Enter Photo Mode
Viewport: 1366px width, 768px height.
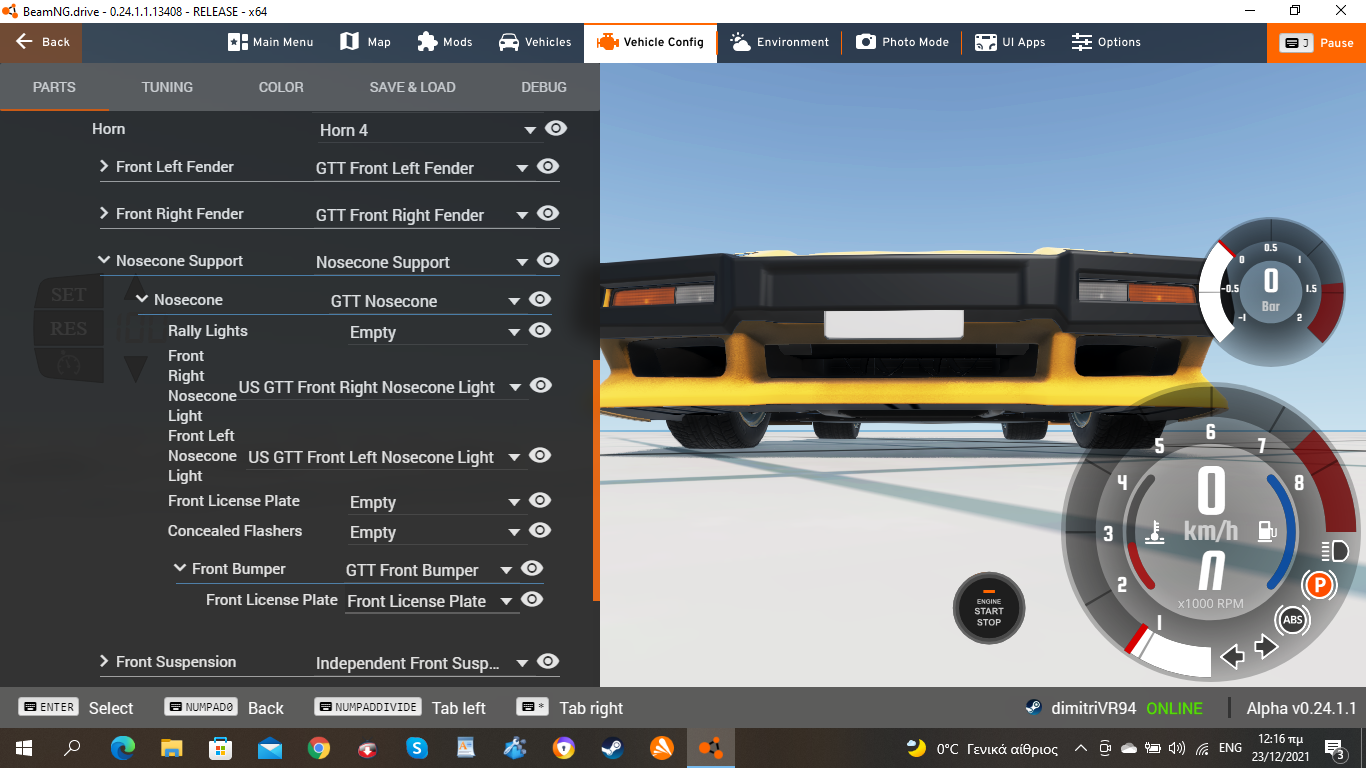pyautogui.click(x=902, y=42)
